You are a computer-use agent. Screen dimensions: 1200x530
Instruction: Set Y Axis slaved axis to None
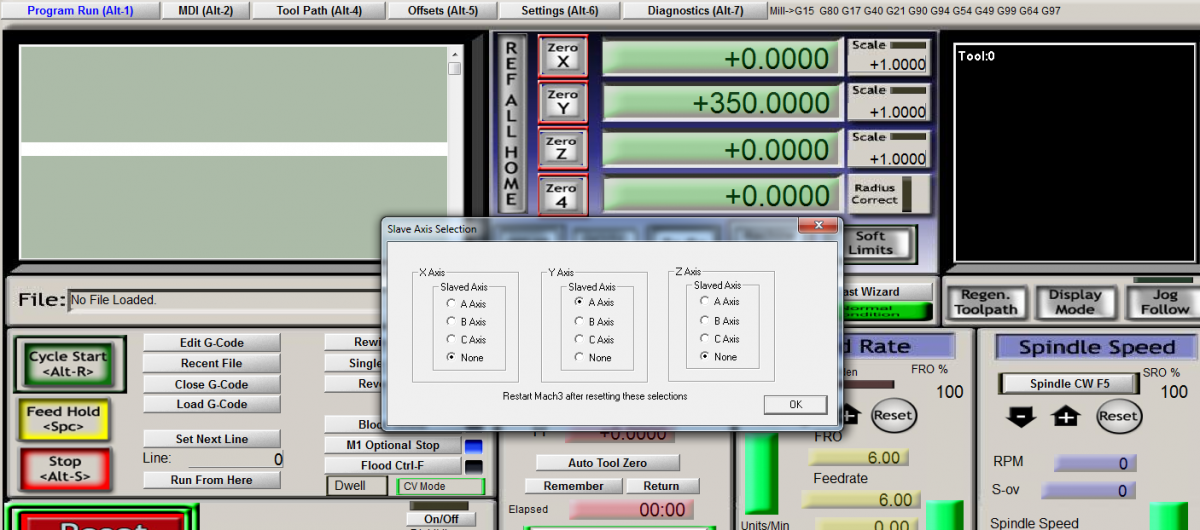pos(580,357)
